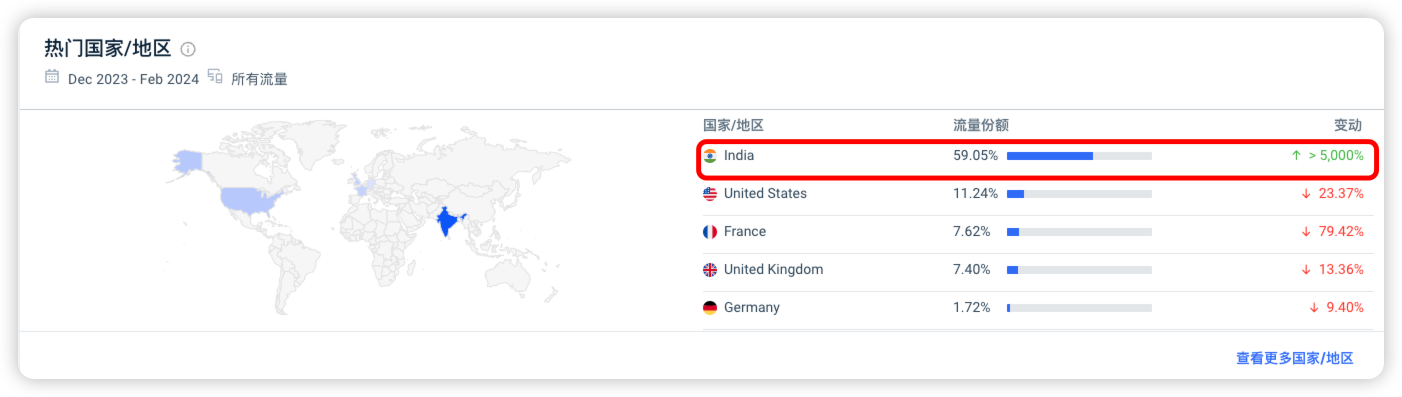Click India's traffic share progress bar
This screenshot has height=397, width=1402.
pyautogui.click(x=1079, y=156)
